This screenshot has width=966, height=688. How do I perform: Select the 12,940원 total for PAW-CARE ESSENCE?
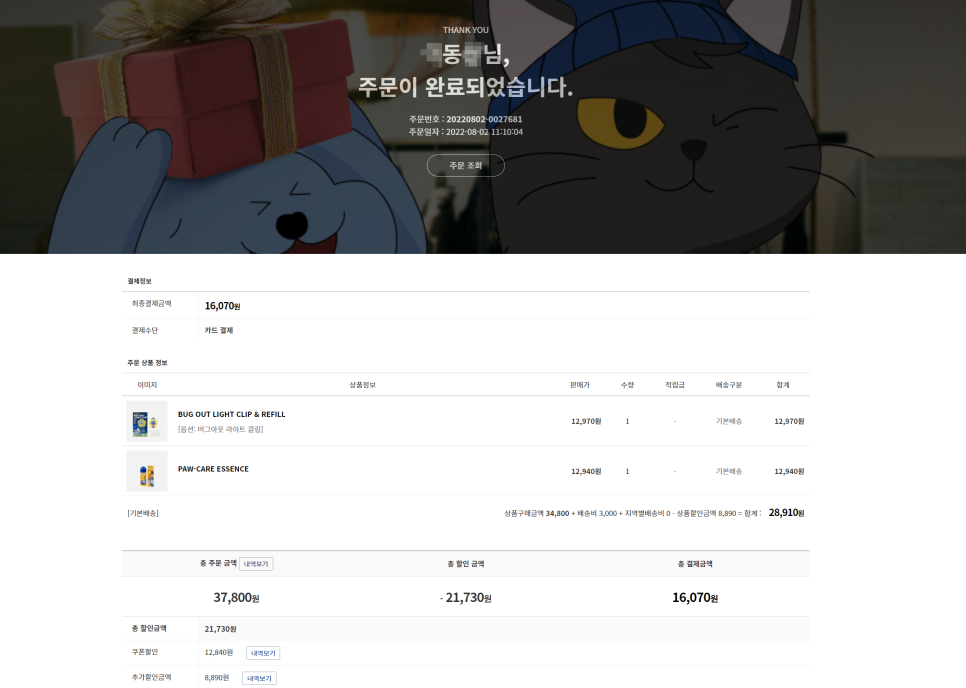789,471
